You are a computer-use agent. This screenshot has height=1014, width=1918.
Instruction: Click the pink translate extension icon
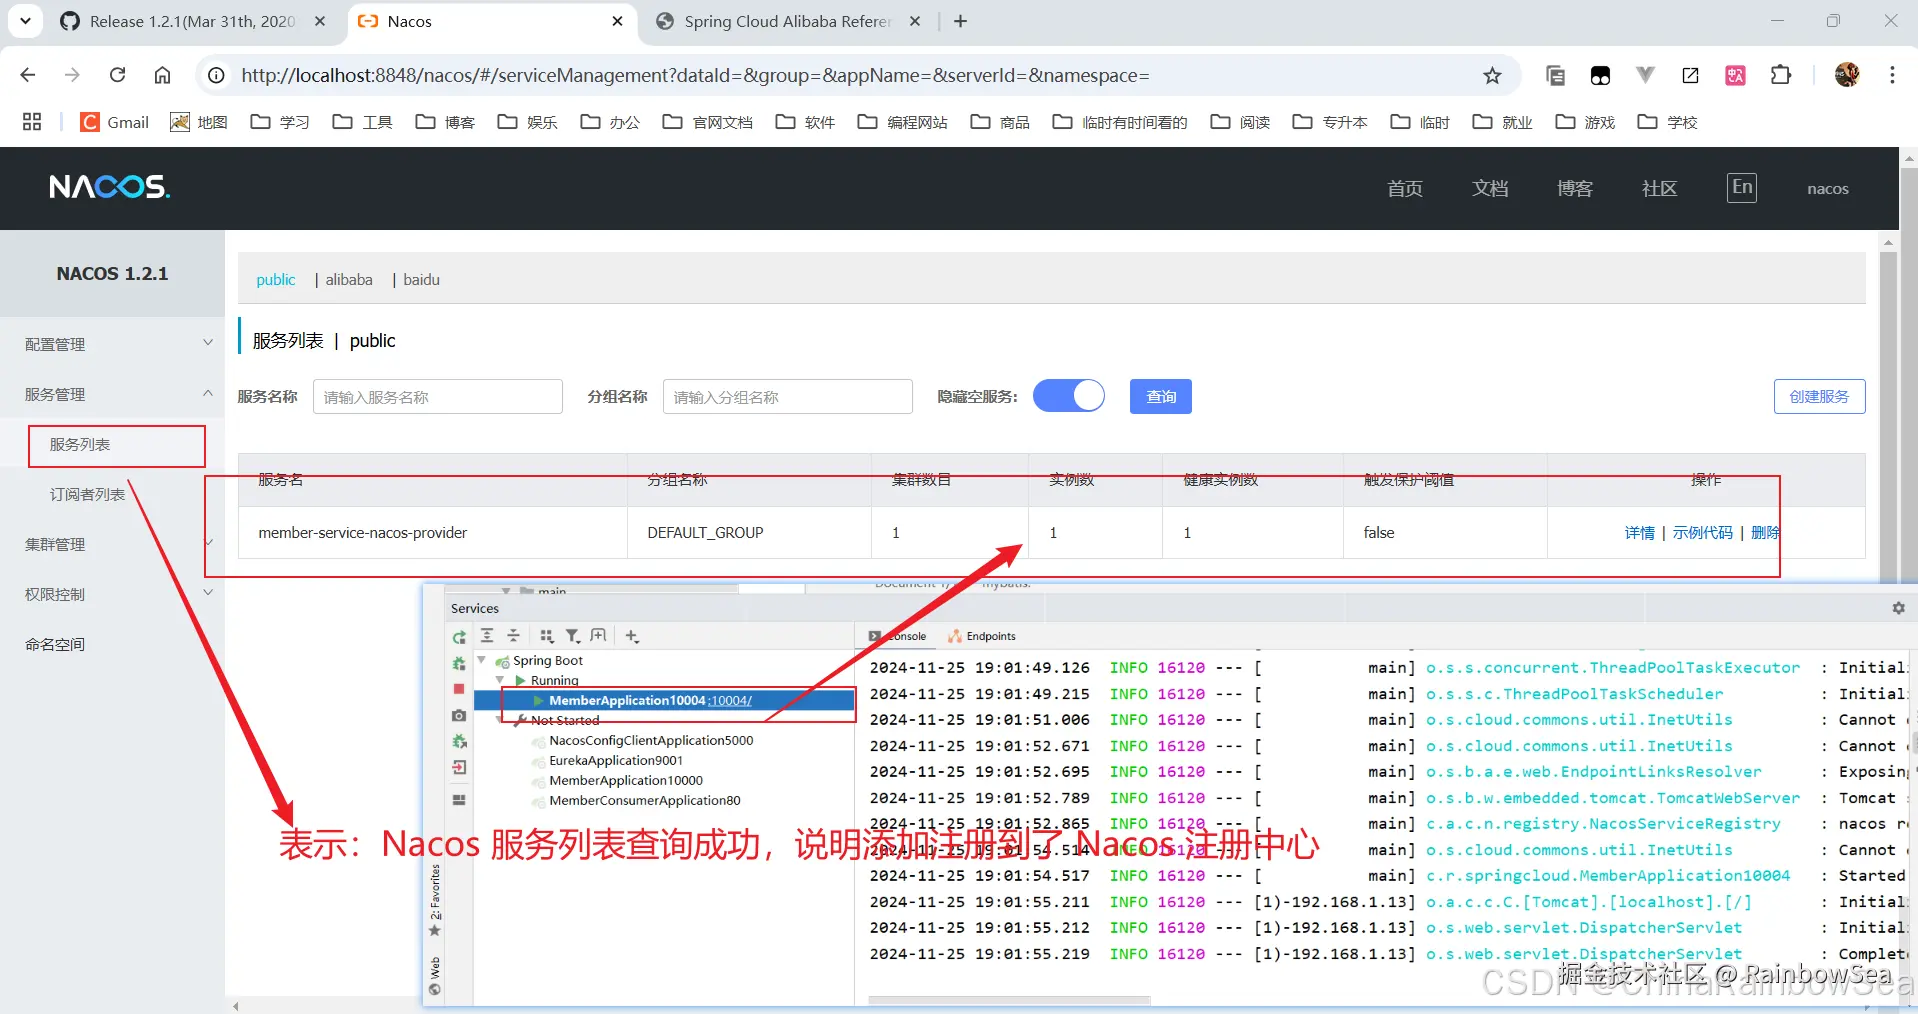click(1735, 75)
